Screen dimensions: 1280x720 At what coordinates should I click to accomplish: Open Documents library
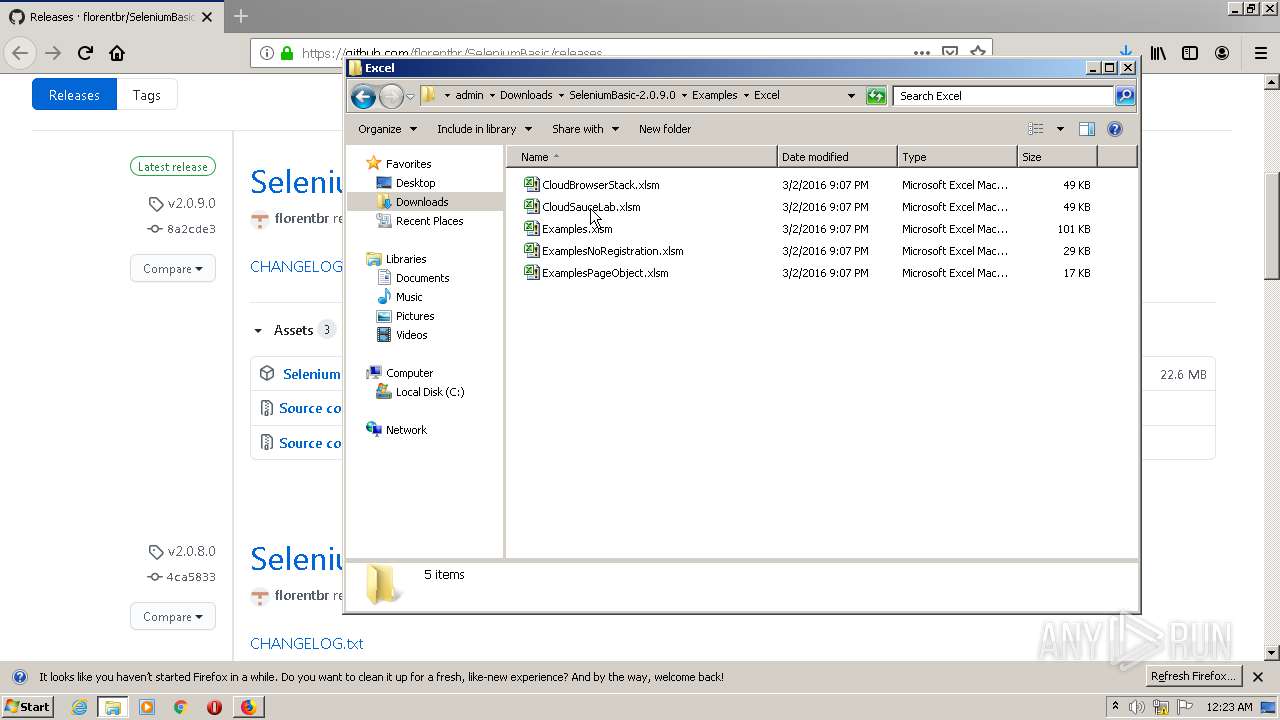pos(422,278)
